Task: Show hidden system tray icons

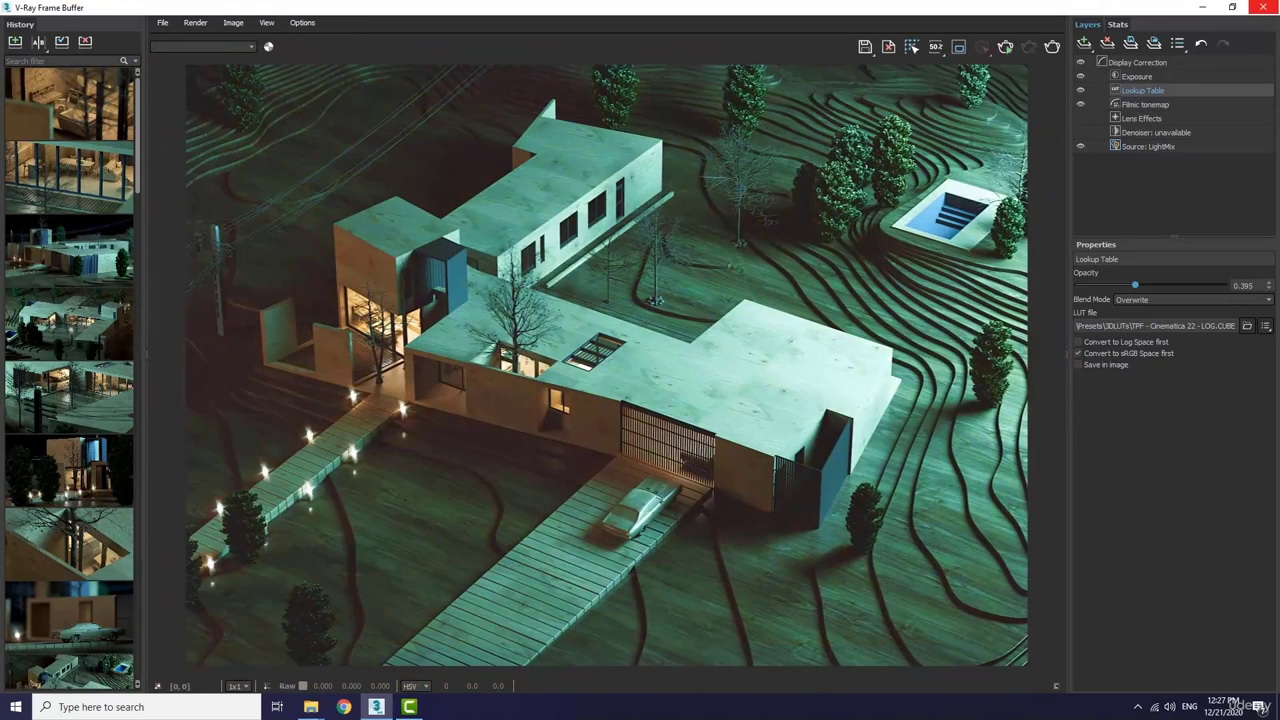Action: (1137, 707)
